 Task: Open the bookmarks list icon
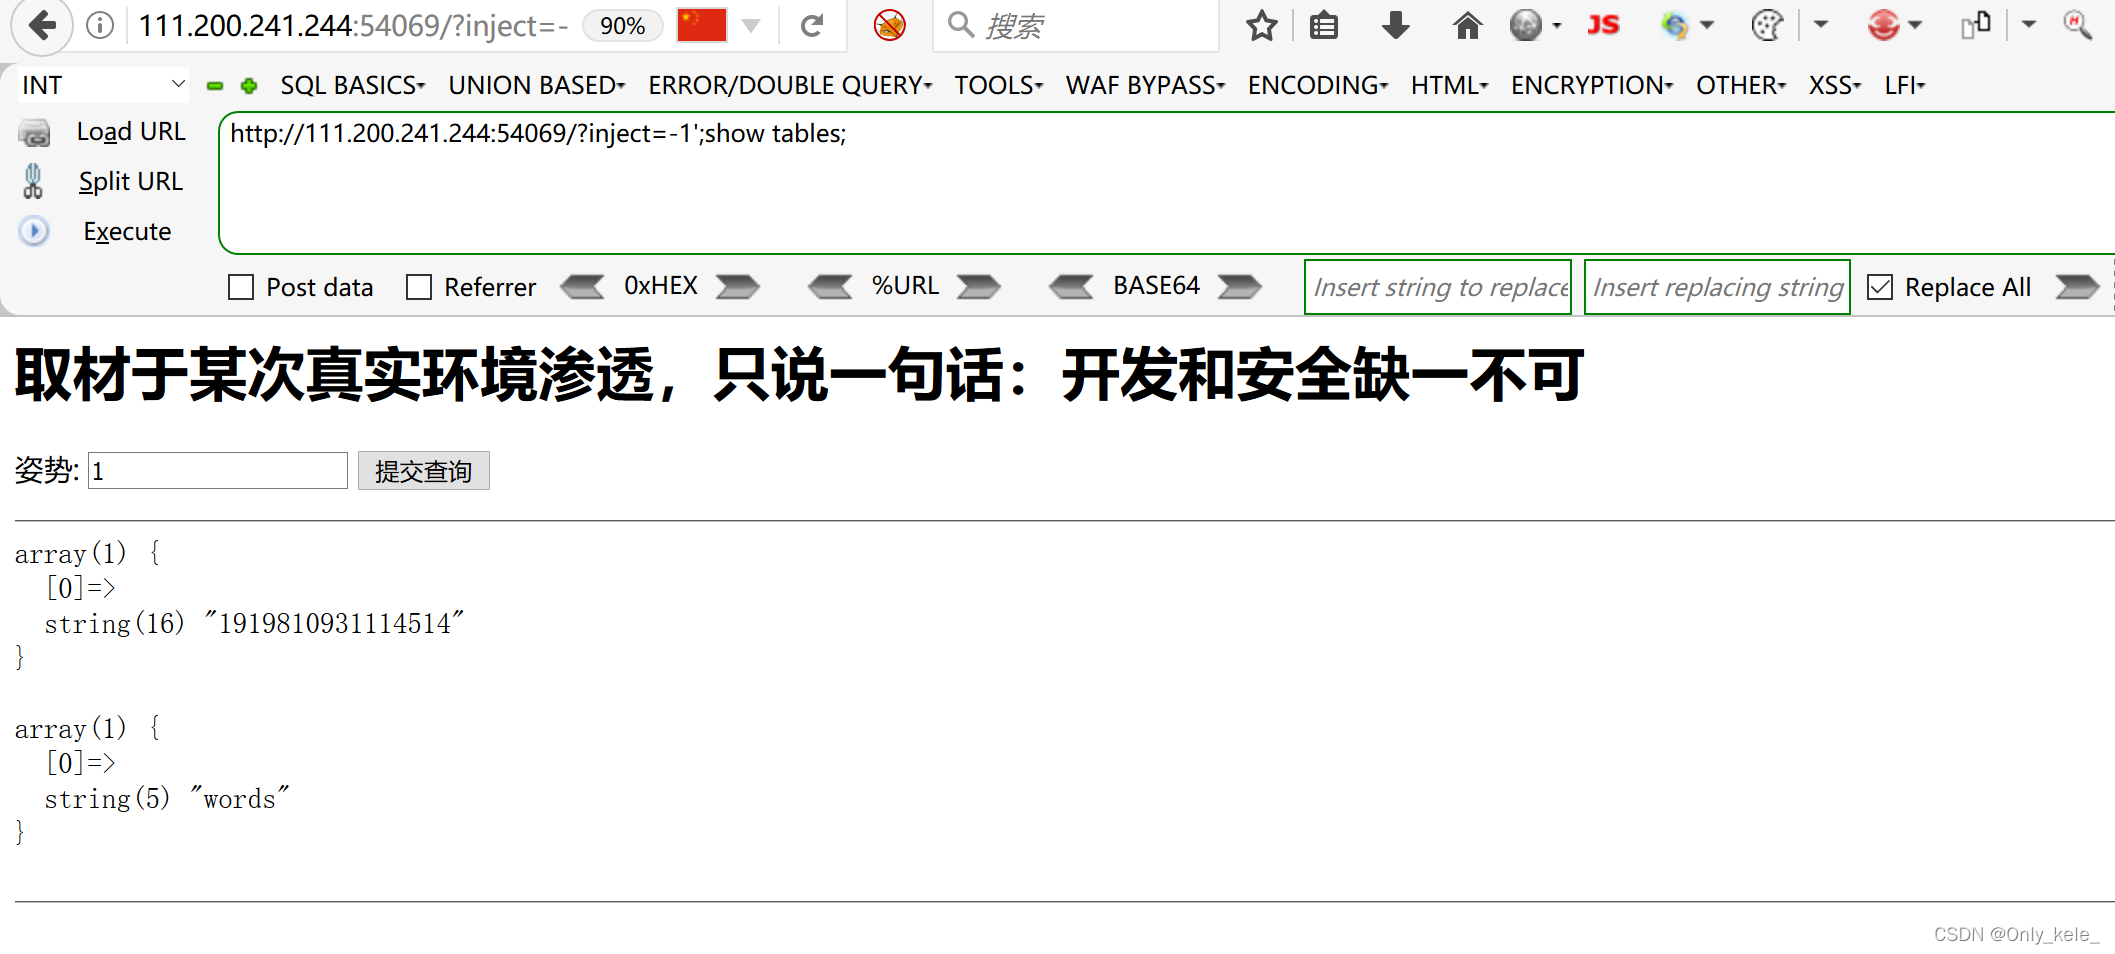pos(1324,25)
